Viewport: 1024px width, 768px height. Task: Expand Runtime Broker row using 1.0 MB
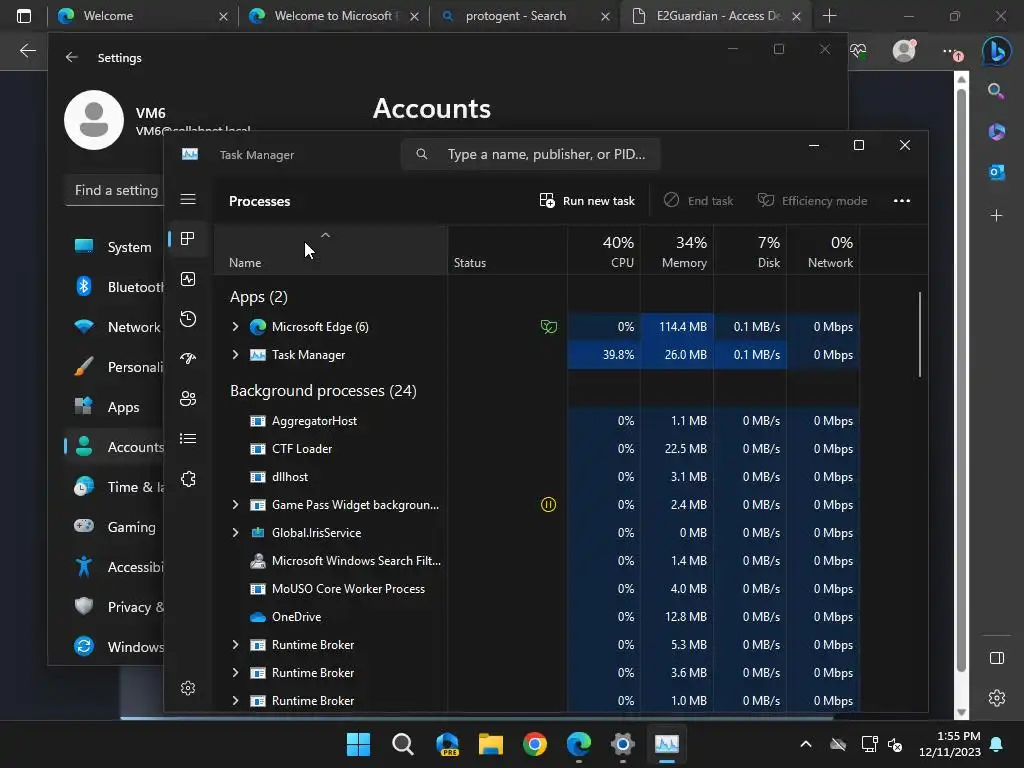[235, 701]
